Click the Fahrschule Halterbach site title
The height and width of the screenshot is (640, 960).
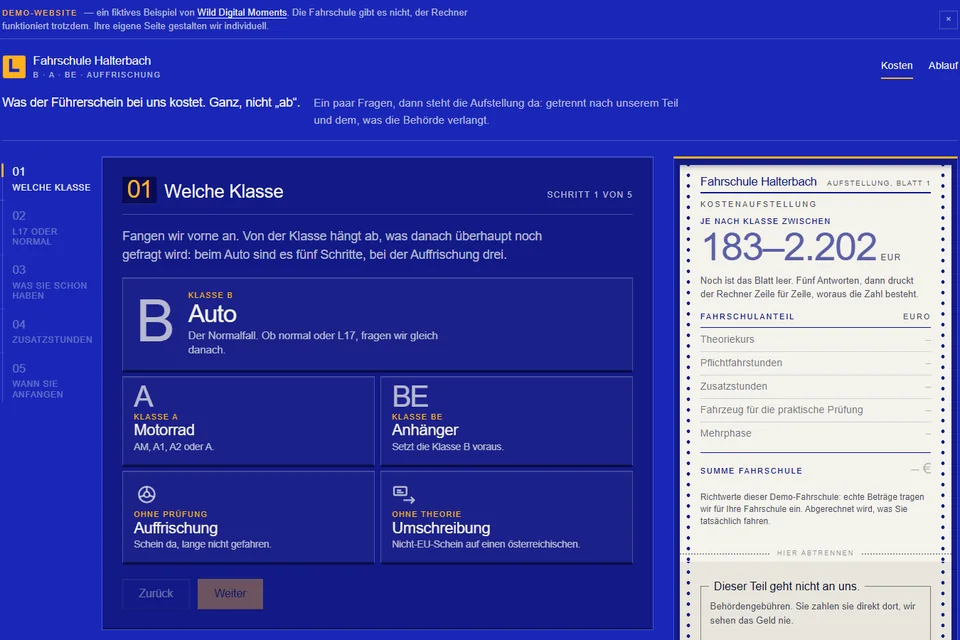pyautogui.click(x=92, y=61)
